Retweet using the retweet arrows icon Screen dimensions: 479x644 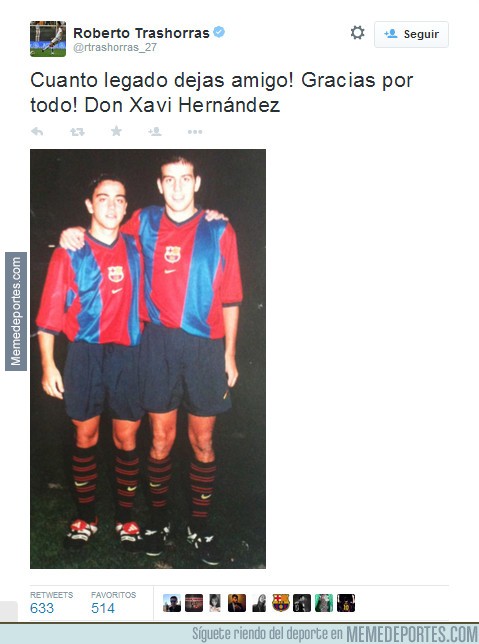pos(77,132)
